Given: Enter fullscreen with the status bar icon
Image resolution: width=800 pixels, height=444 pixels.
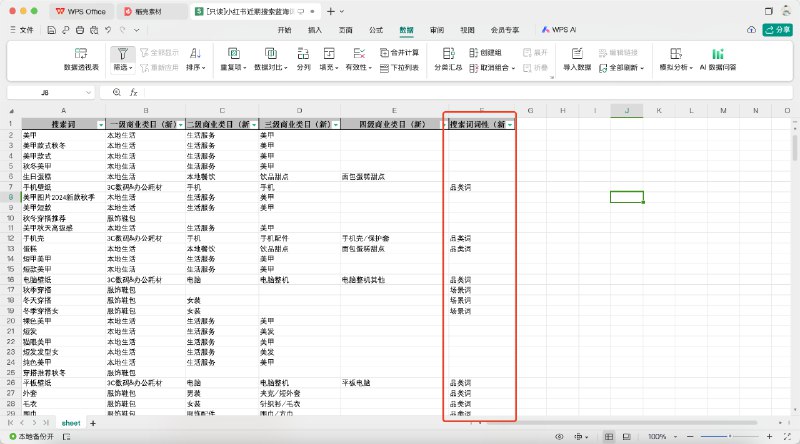Looking at the screenshot, I should [787, 436].
